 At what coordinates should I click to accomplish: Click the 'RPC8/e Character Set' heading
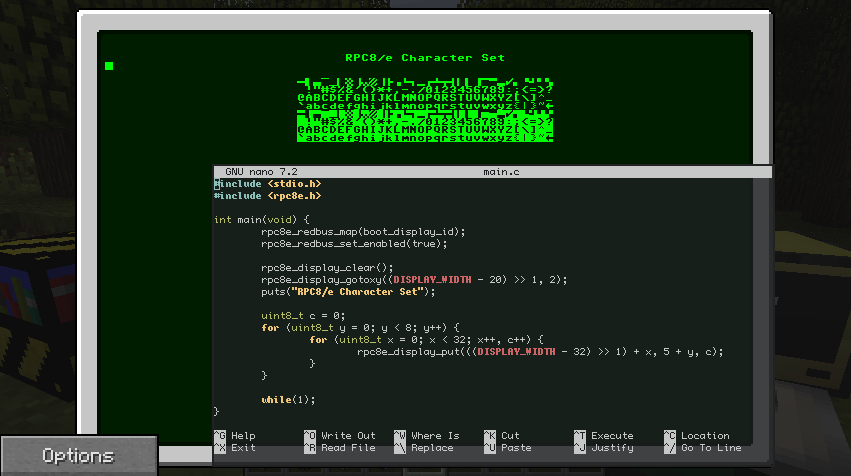[425, 58]
